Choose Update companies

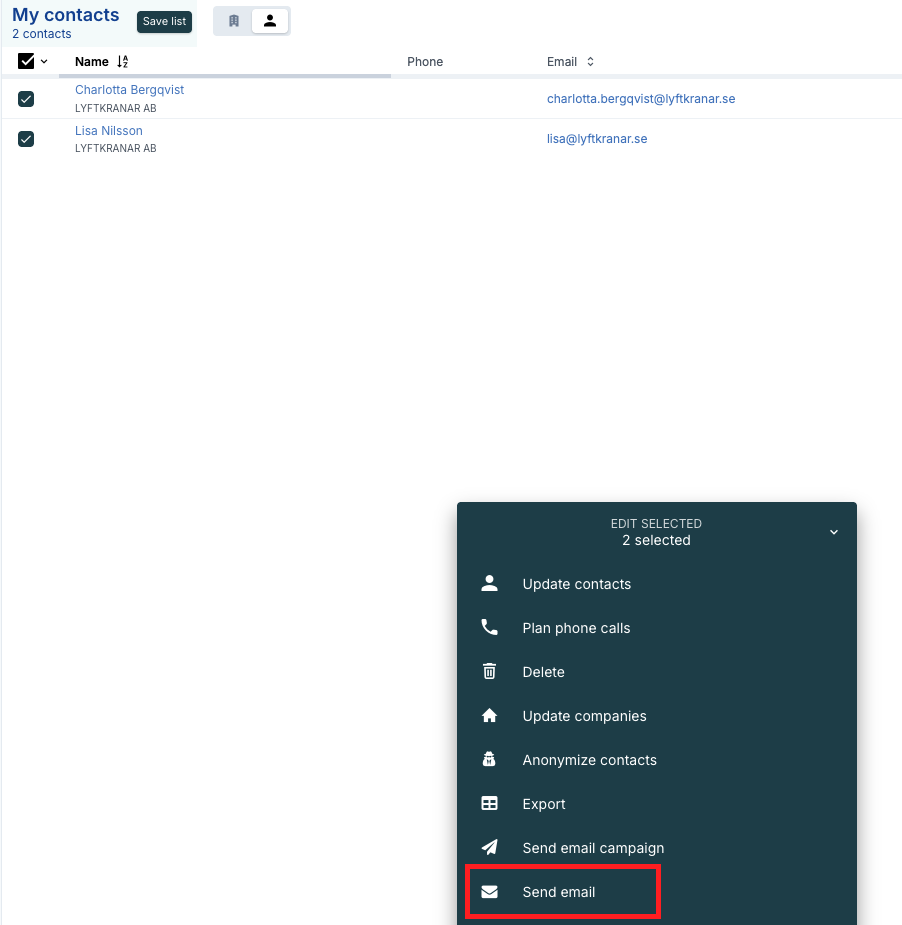pos(657,716)
